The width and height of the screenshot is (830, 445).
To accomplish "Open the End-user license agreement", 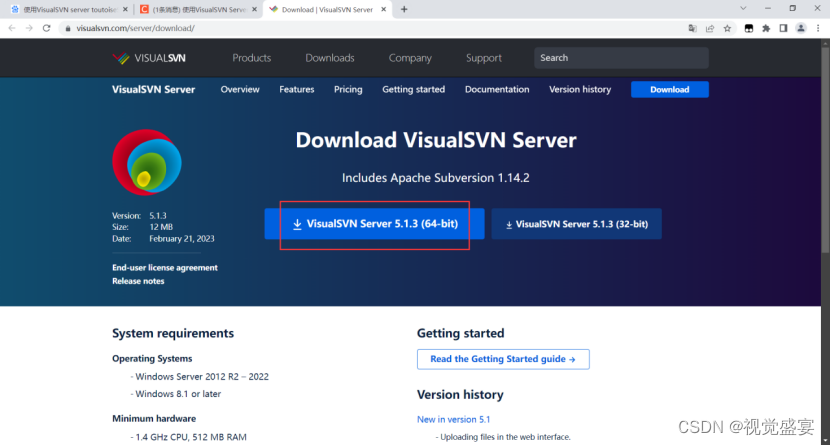I will pos(165,268).
